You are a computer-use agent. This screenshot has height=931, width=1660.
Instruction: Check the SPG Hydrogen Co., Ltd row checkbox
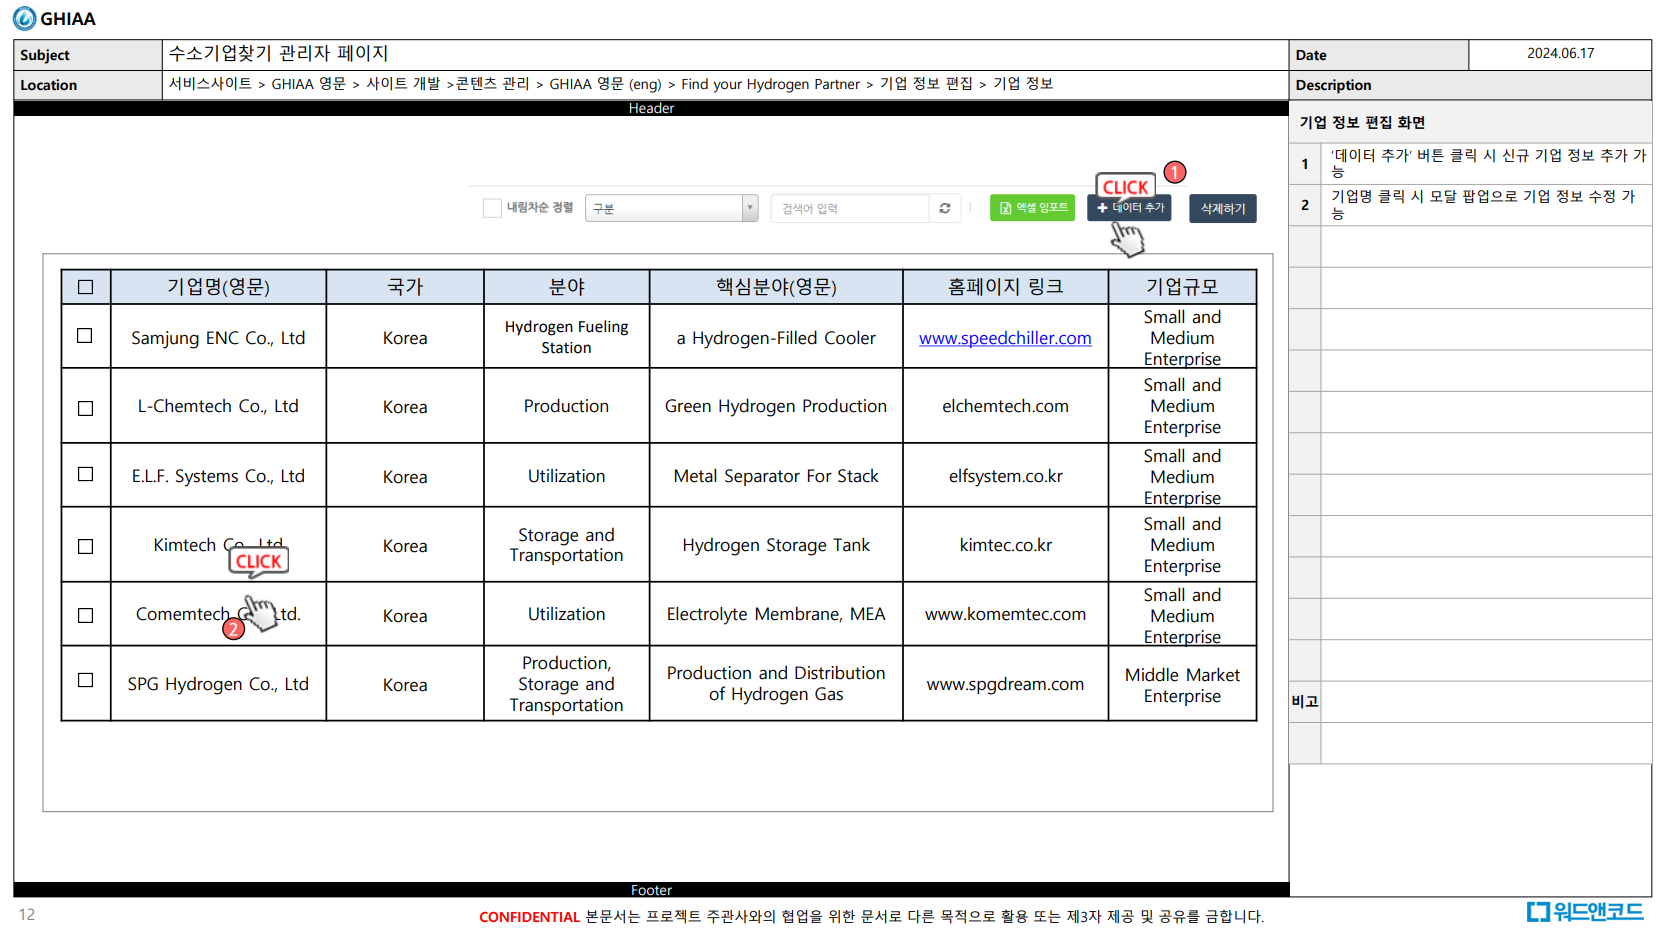pyautogui.click(x=86, y=680)
